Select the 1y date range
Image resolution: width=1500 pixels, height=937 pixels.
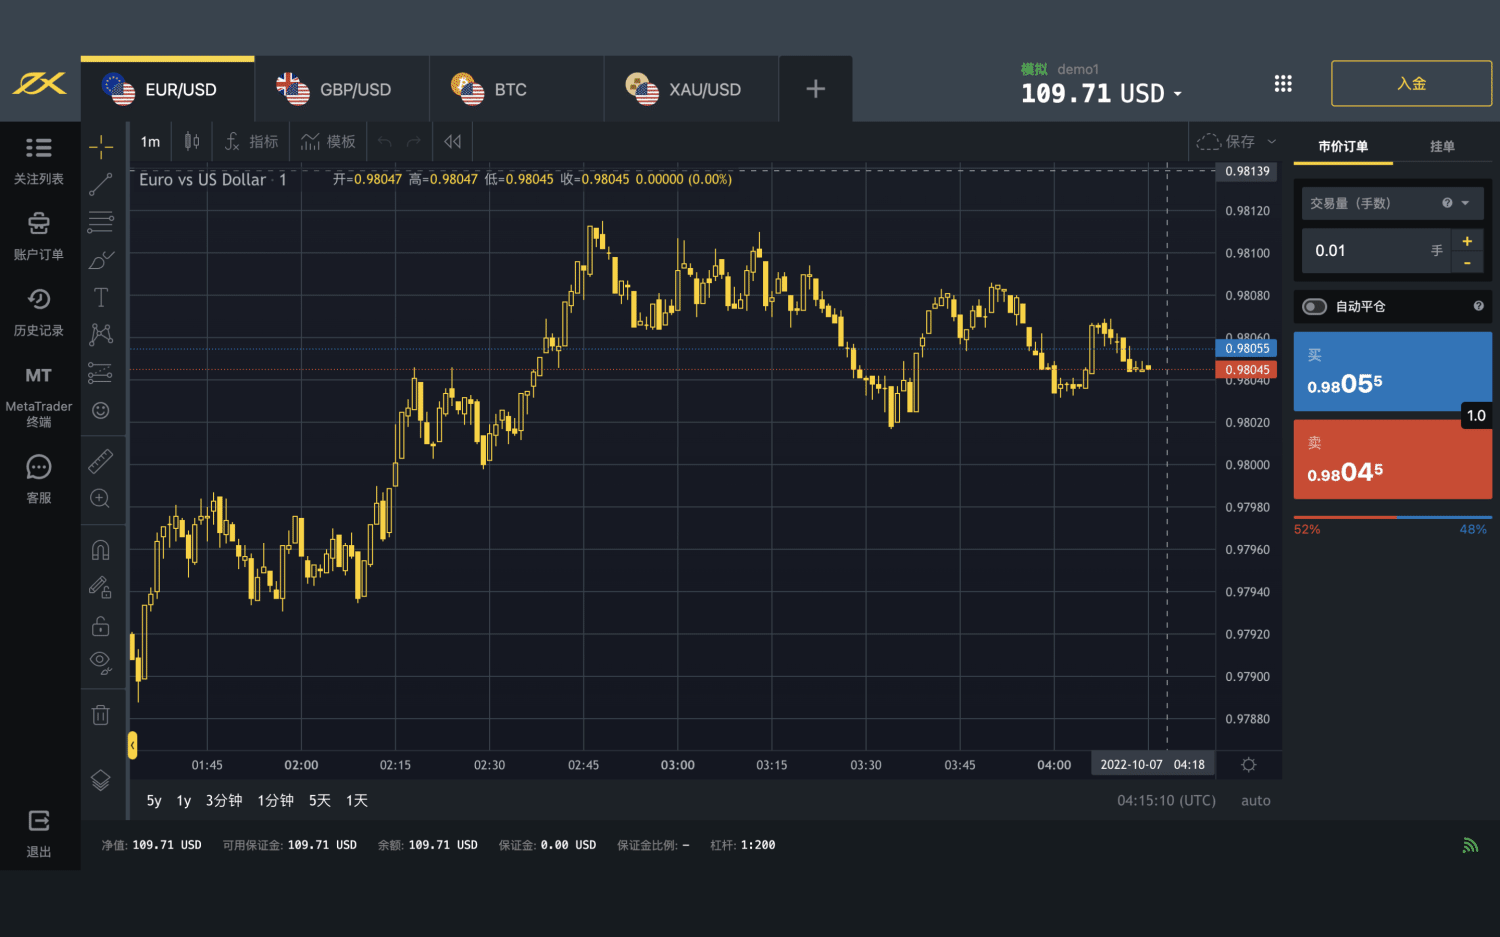184,801
